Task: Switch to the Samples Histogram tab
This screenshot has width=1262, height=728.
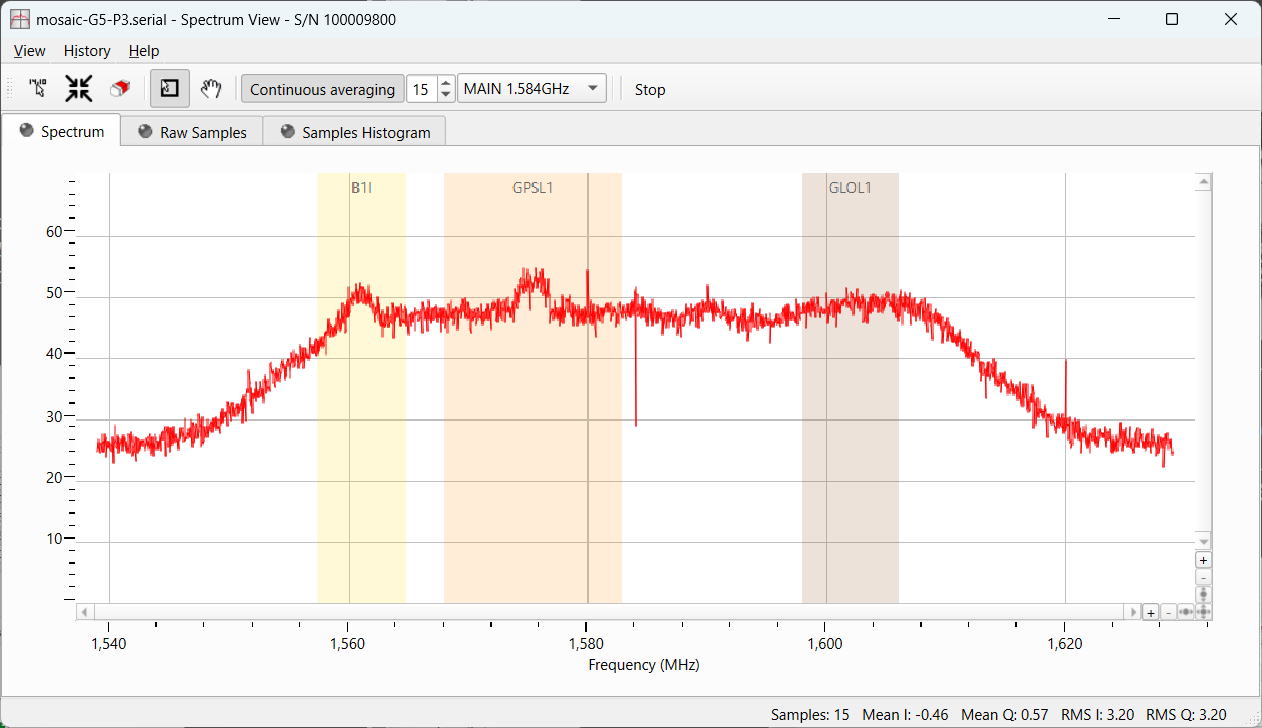Action: pos(355,132)
